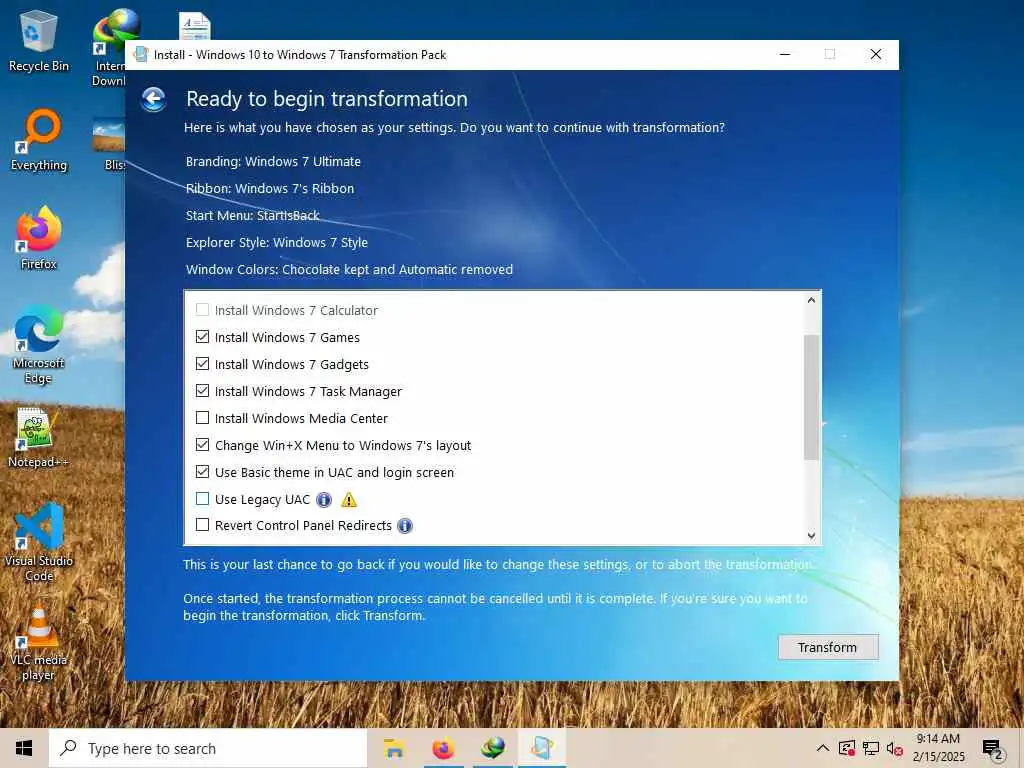Show hidden system tray icons
The image size is (1024, 768).
point(823,748)
